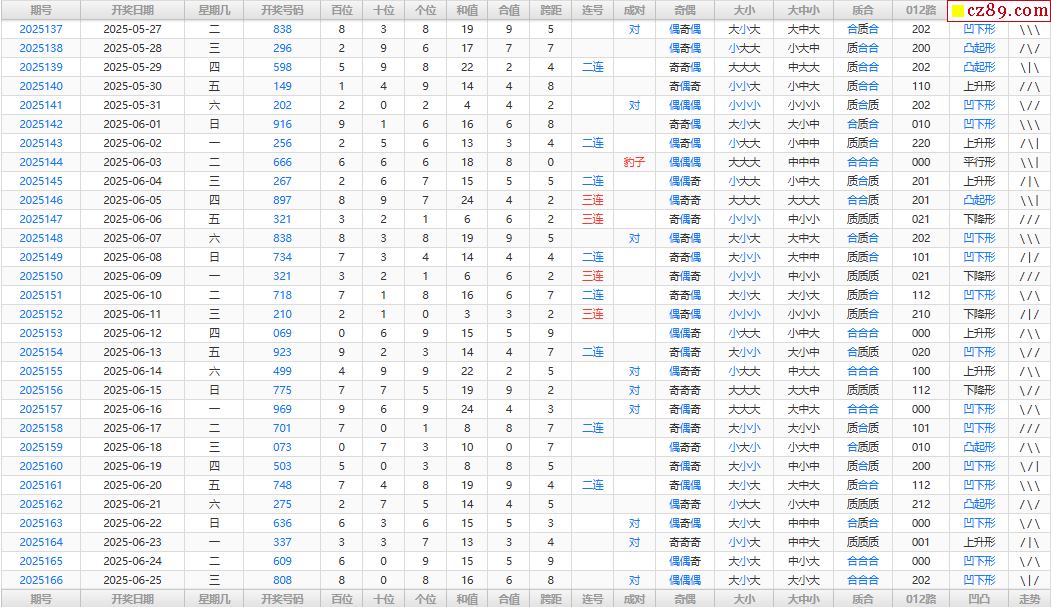Click winning number 069 link
The height and width of the screenshot is (607, 1051).
282,333
